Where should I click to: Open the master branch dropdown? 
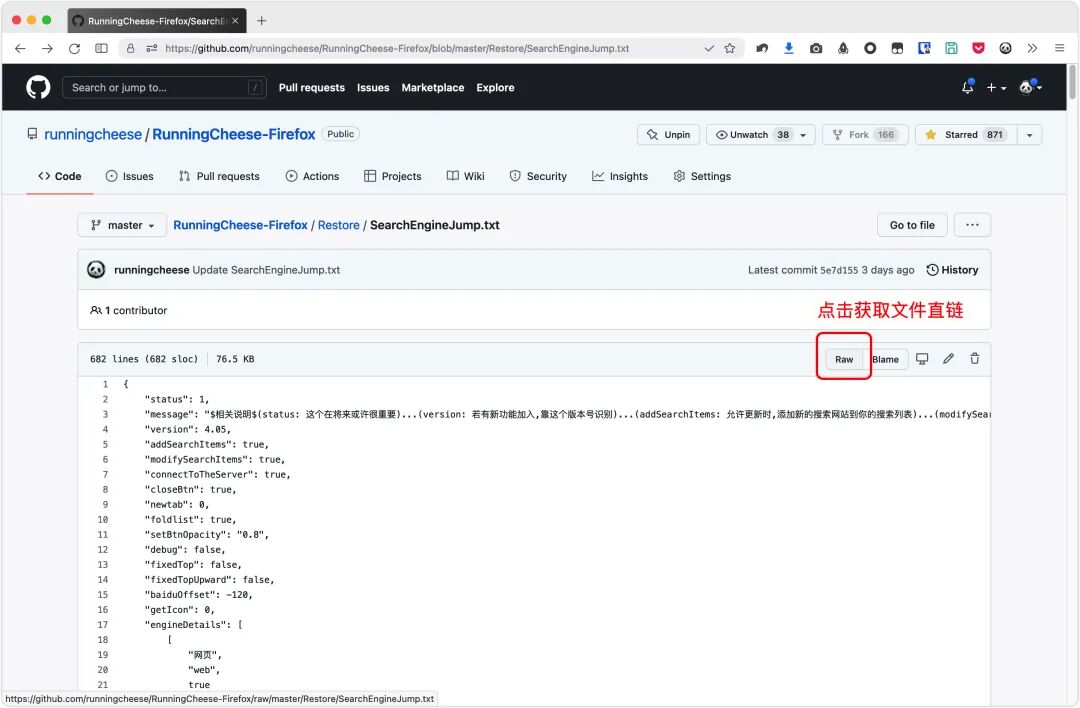tap(122, 225)
